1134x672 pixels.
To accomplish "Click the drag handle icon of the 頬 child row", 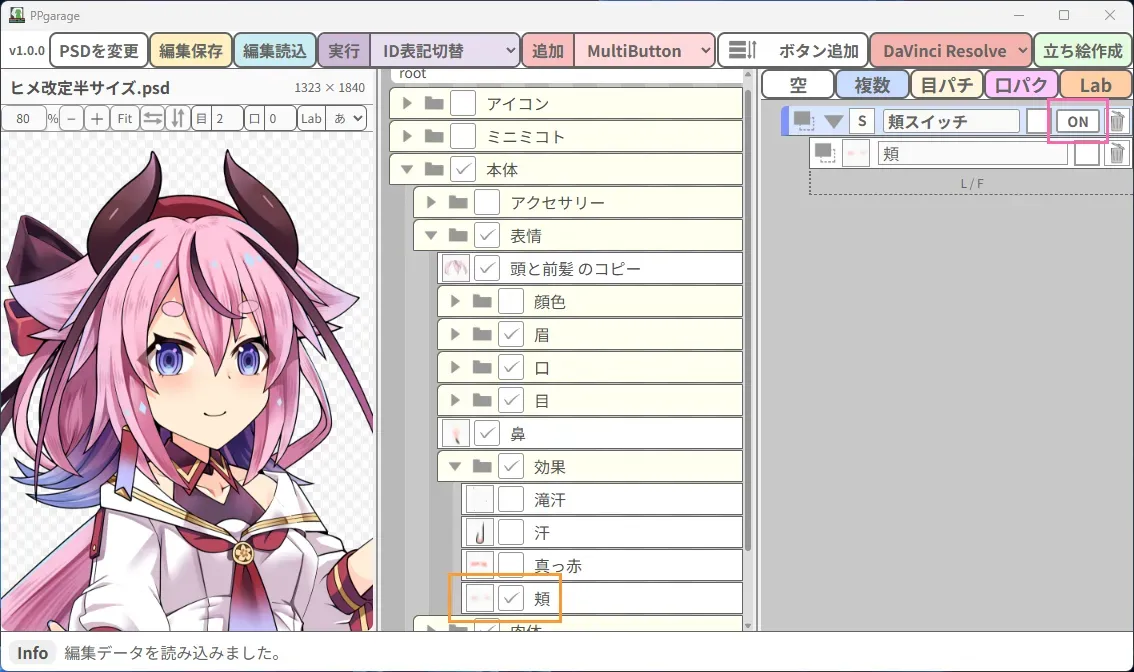I will [x=824, y=153].
